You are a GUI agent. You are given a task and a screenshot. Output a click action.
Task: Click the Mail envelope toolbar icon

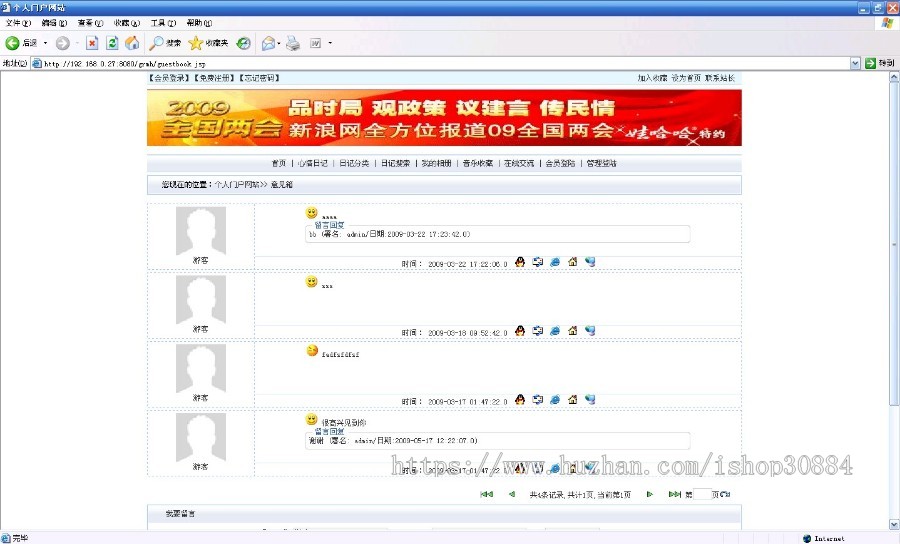coord(268,43)
